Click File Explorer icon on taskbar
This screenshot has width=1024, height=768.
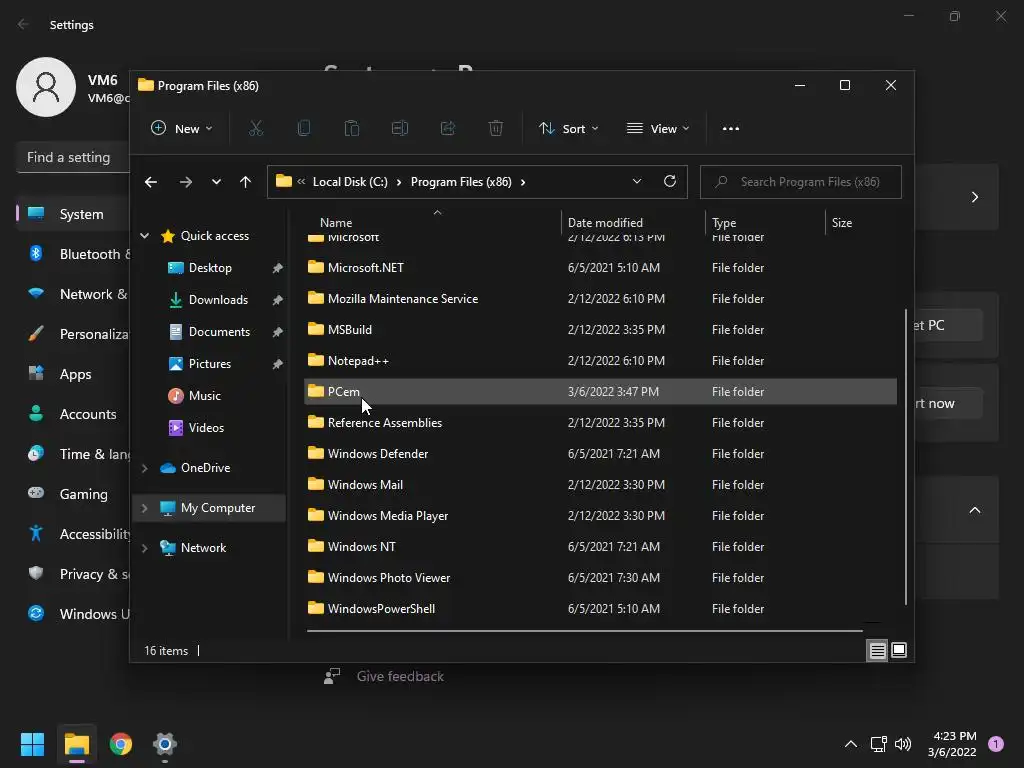pos(76,744)
